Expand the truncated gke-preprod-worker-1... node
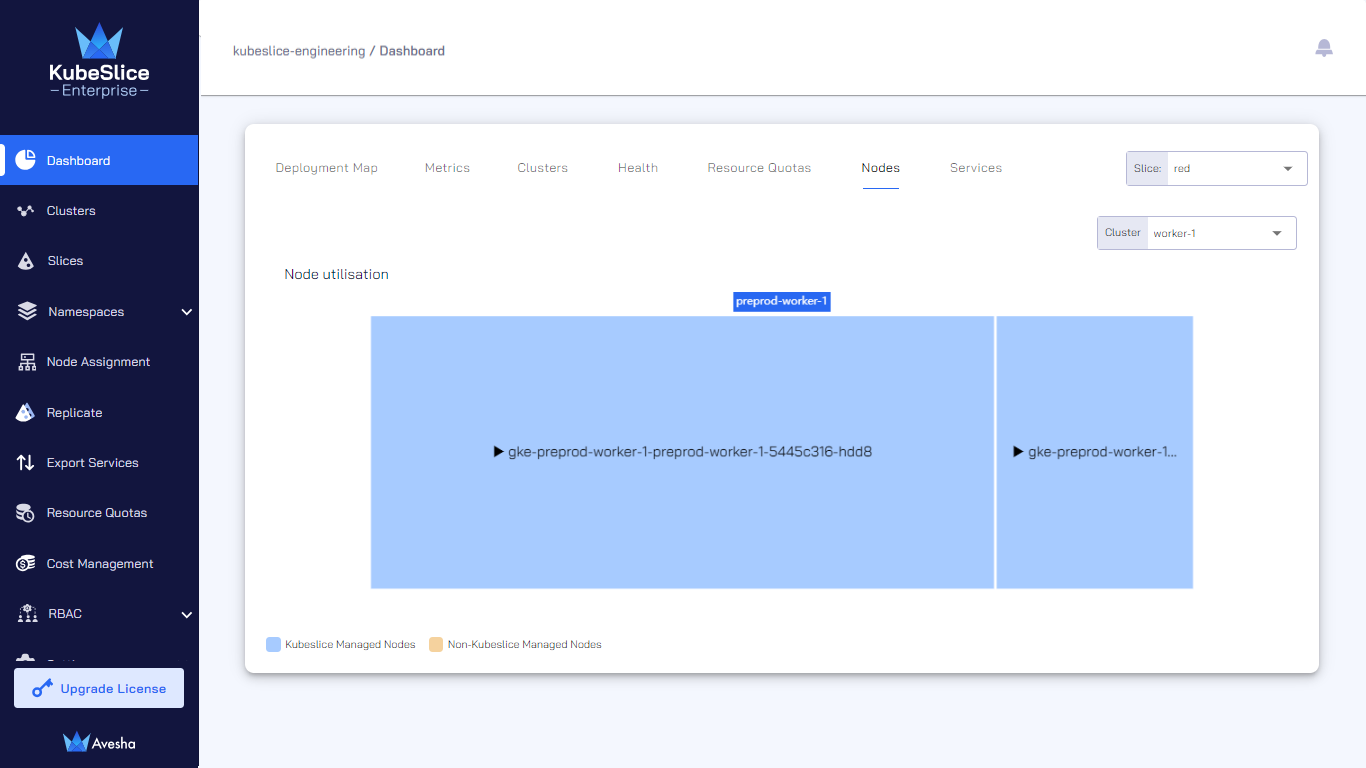1366x768 pixels. coord(1095,452)
